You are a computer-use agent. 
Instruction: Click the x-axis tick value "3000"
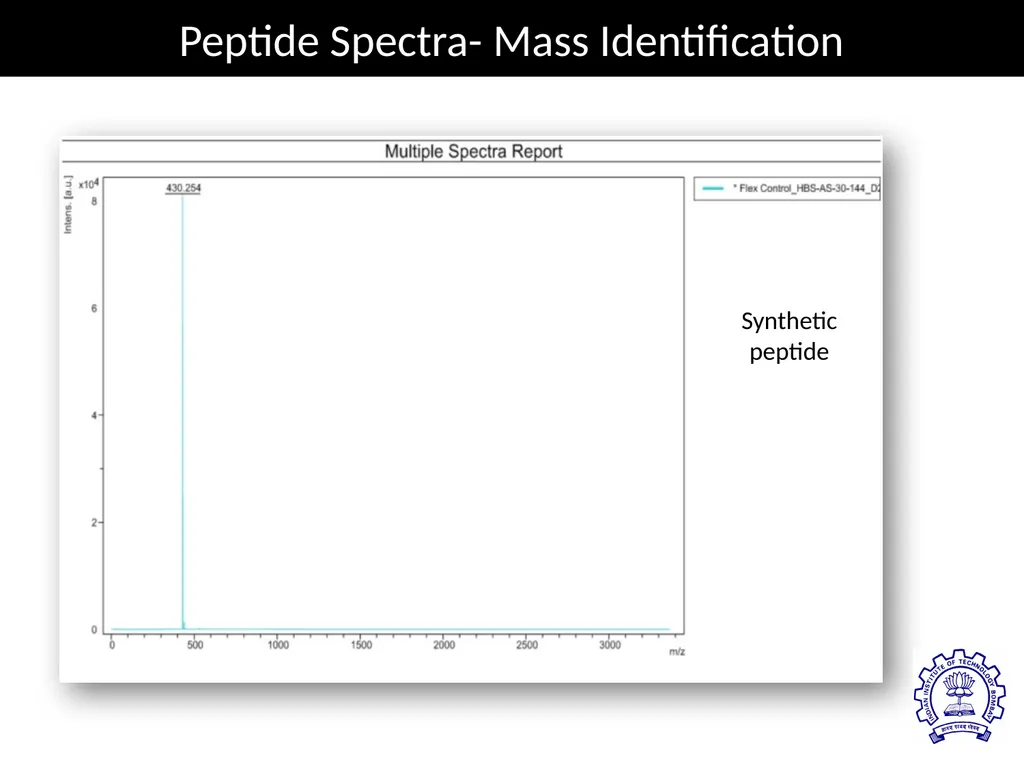pos(610,645)
